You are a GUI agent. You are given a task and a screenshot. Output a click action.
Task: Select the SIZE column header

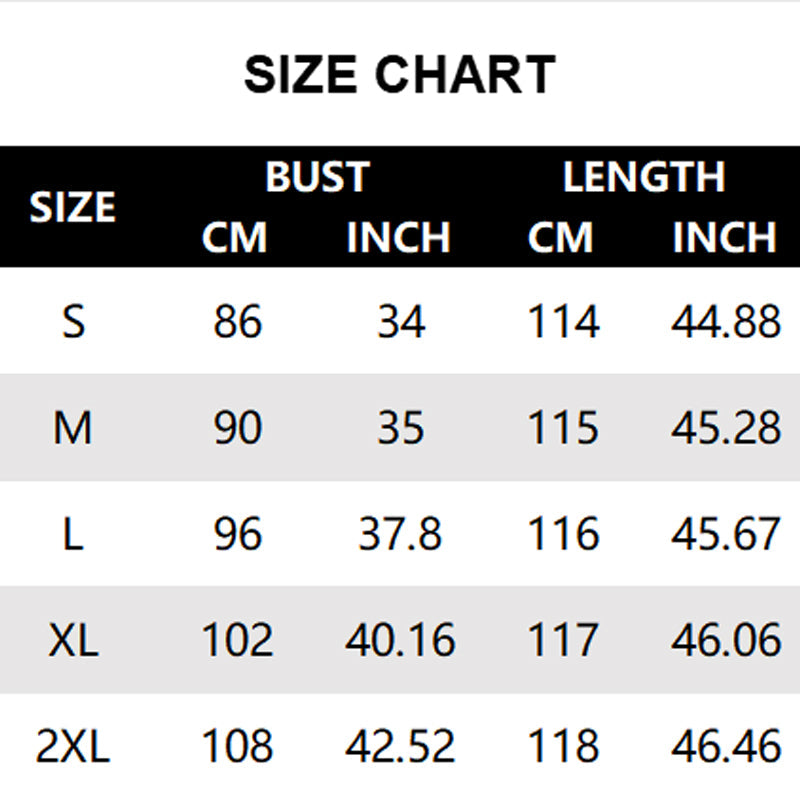pos(72,207)
